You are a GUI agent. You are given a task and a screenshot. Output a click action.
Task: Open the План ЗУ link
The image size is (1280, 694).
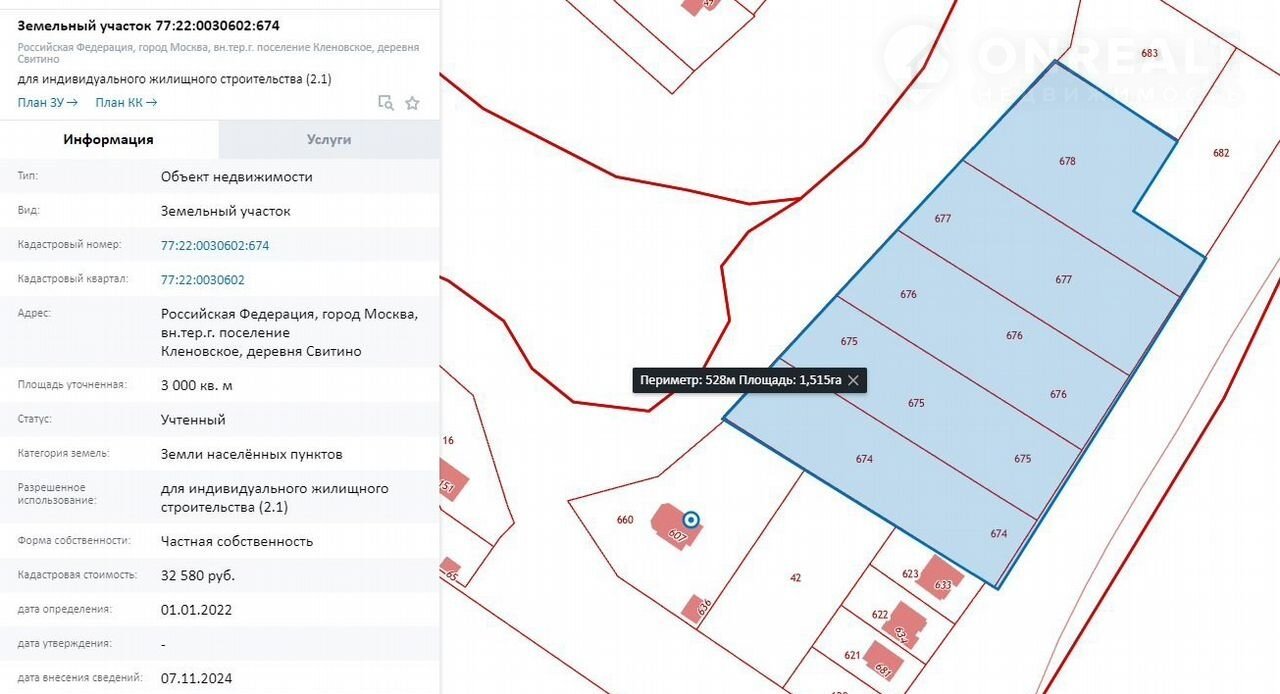47,102
